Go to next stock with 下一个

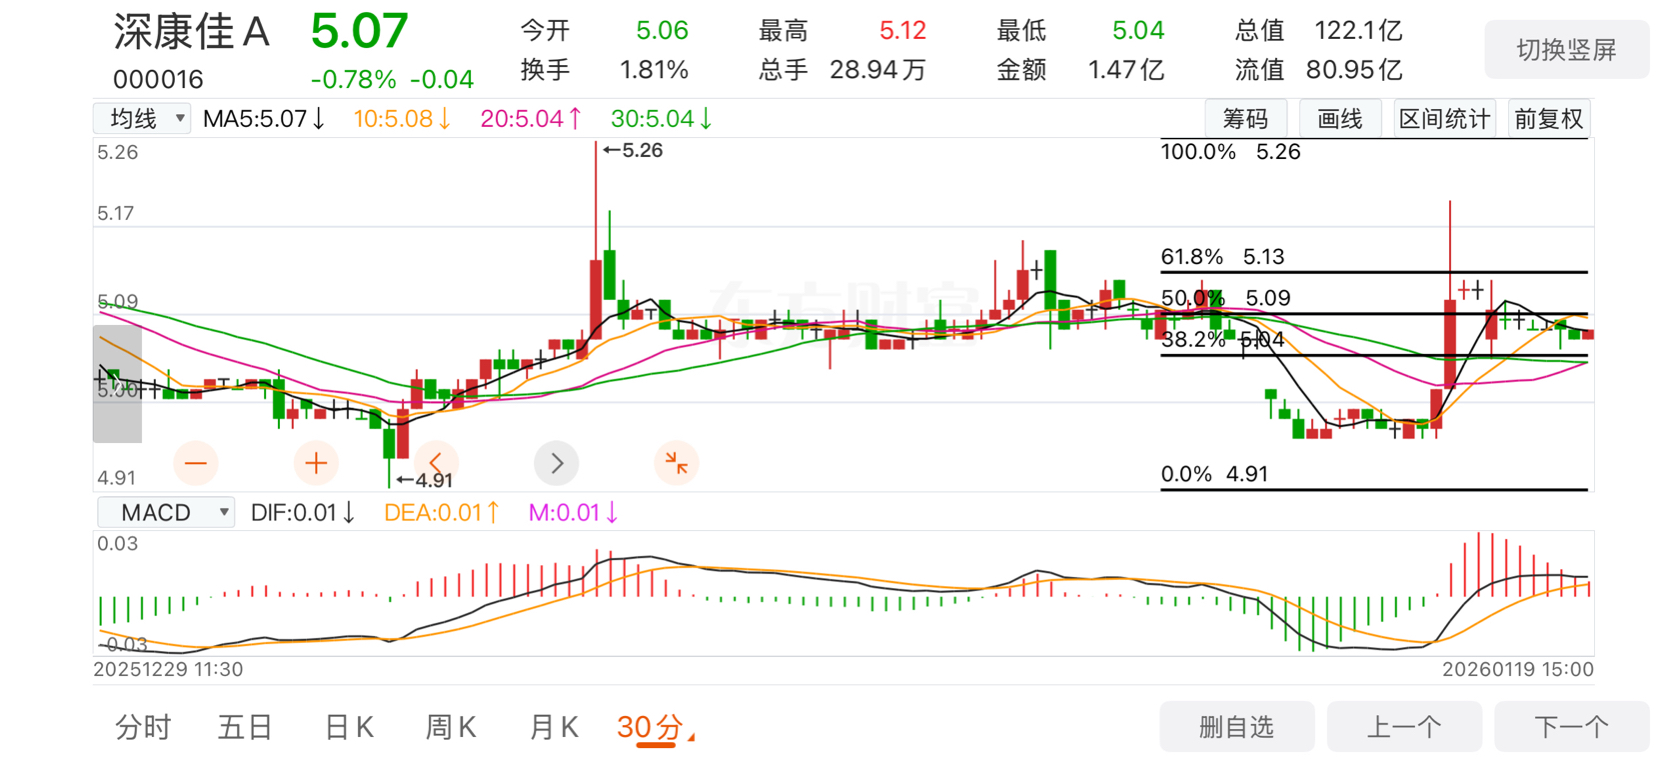1571,727
